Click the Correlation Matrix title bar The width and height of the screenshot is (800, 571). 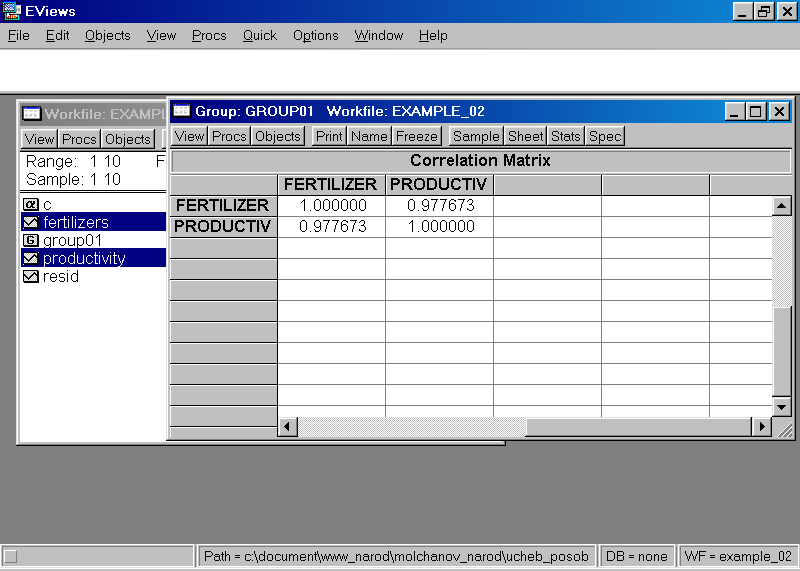click(481, 161)
